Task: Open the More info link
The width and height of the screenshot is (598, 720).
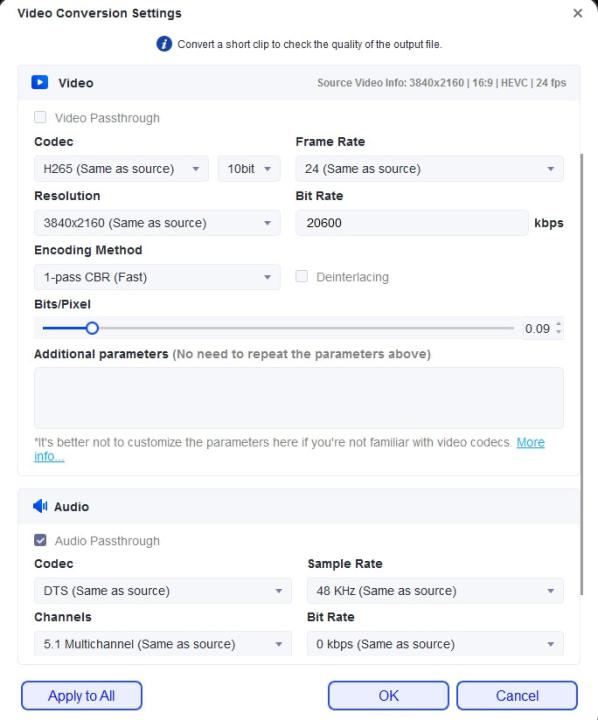Action: click(x=530, y=442)
